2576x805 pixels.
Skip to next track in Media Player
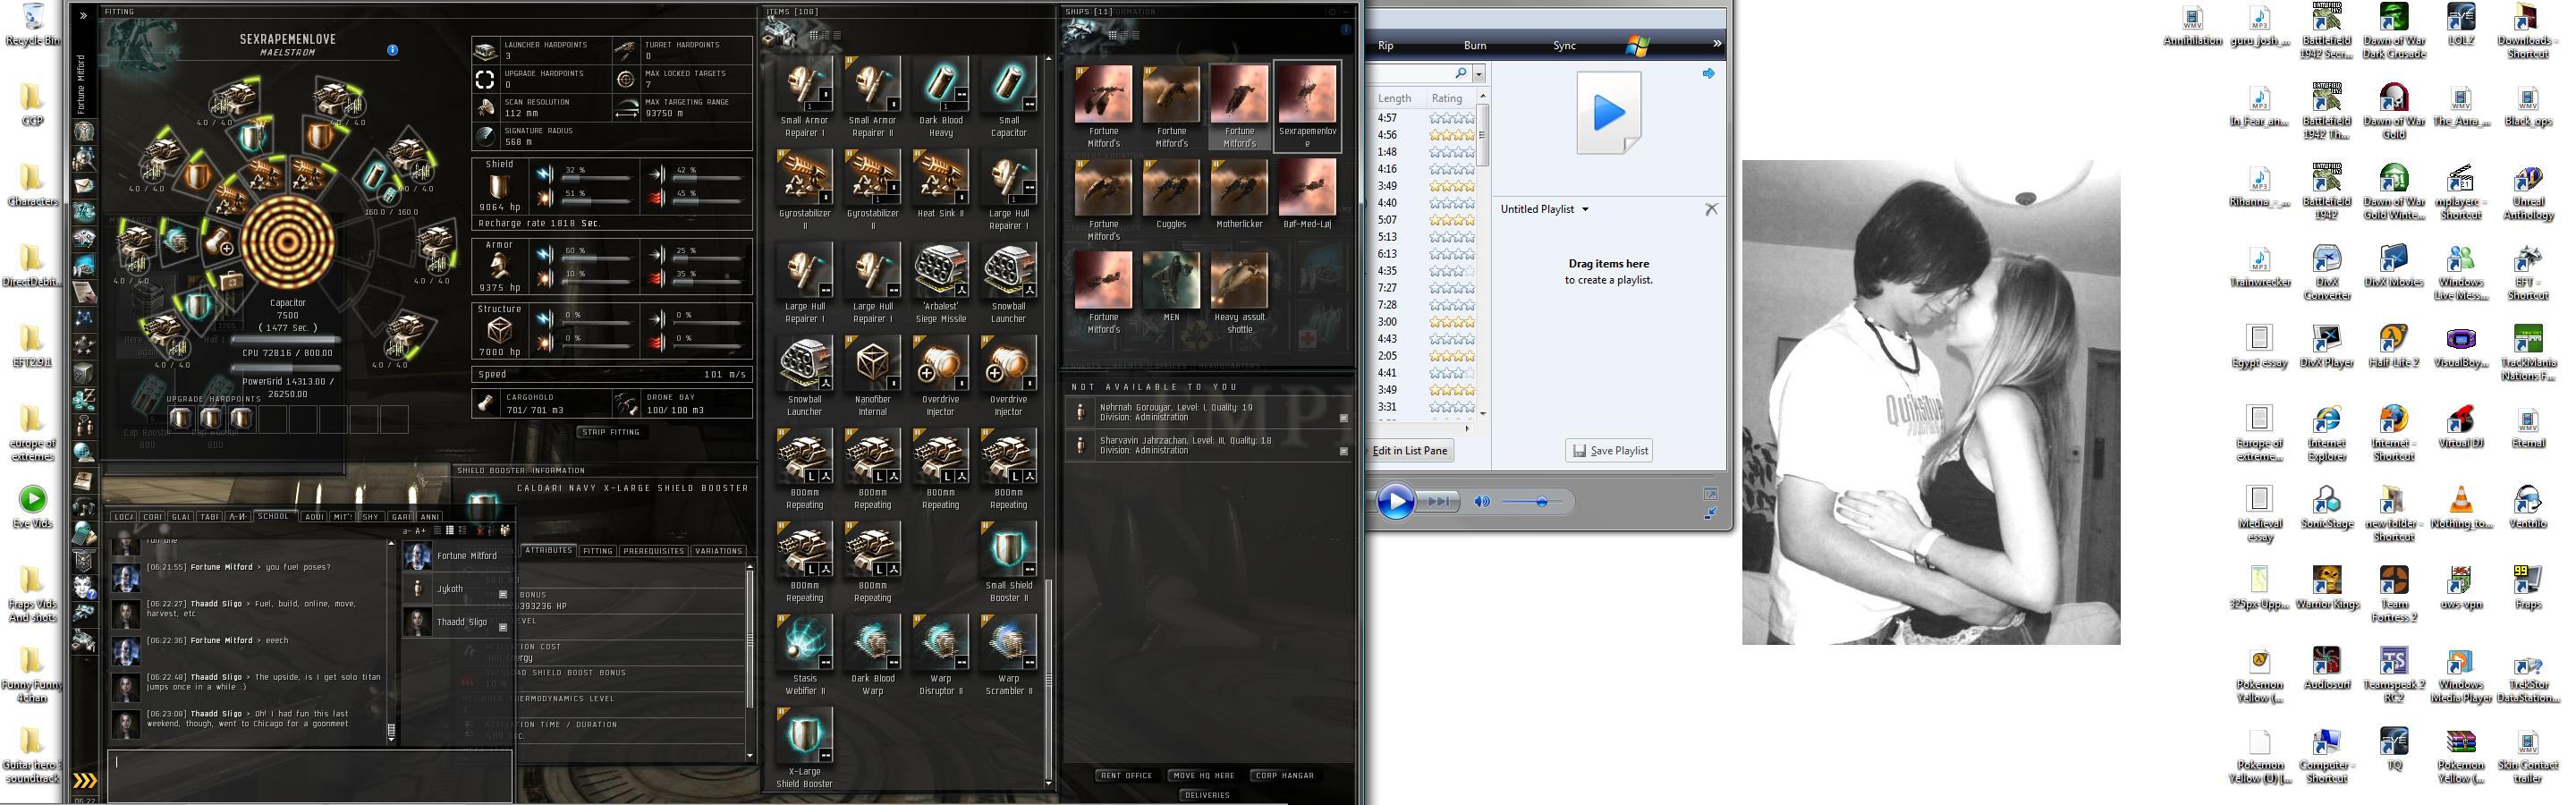(1439, 502)
